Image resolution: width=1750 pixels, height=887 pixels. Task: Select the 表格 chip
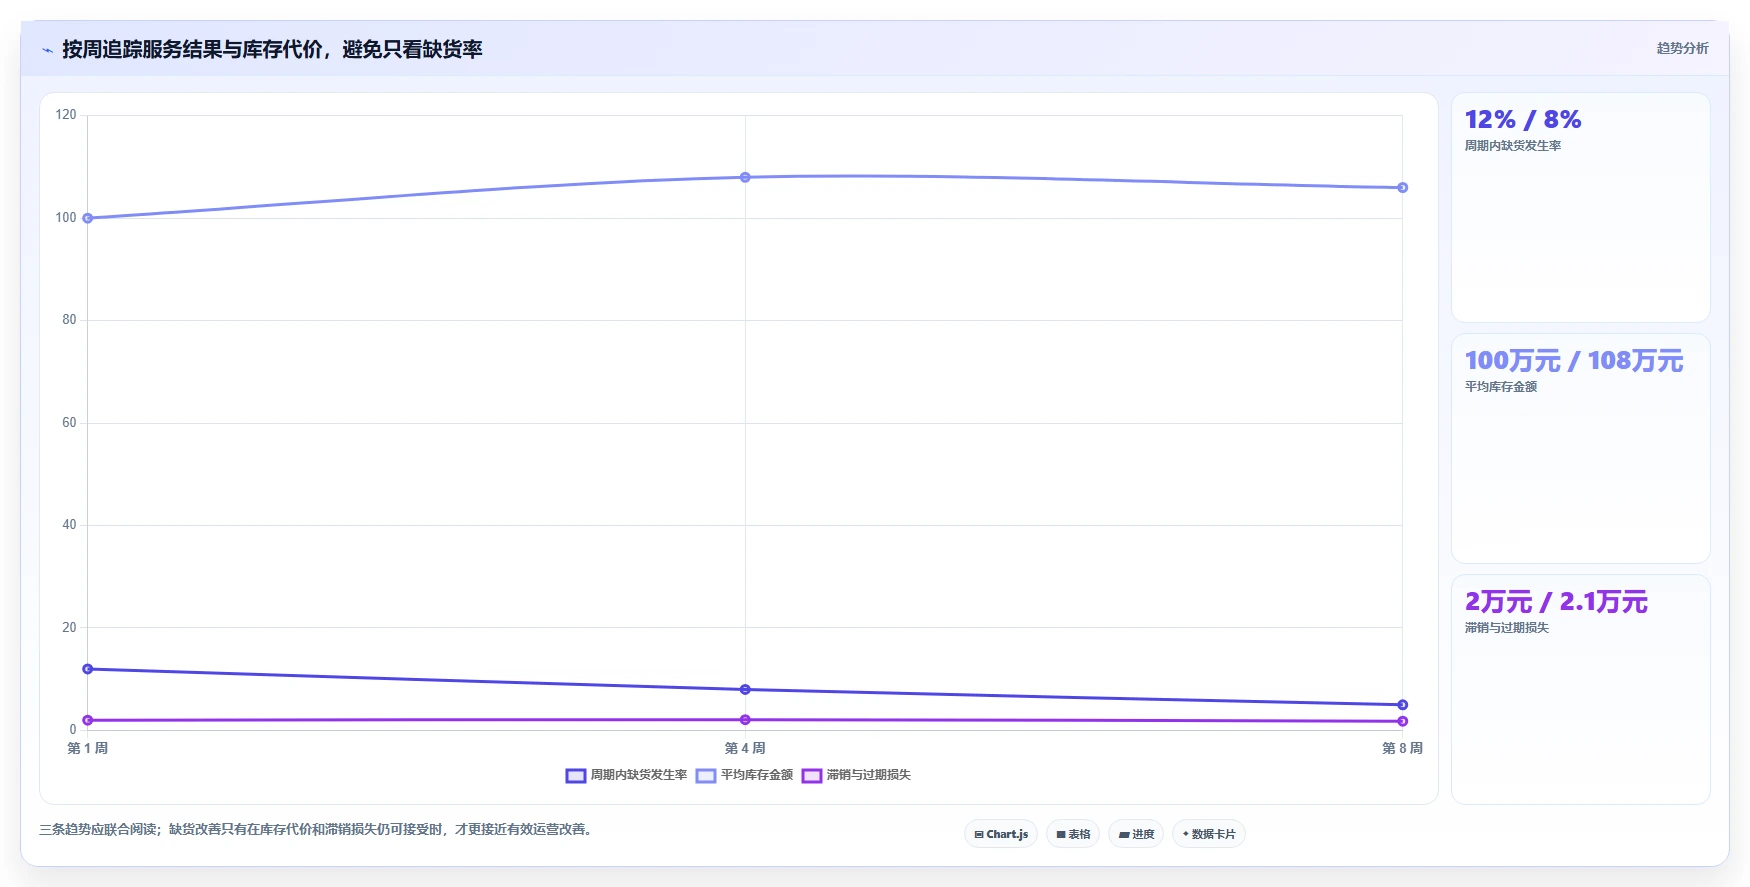tap(1073, 834)
